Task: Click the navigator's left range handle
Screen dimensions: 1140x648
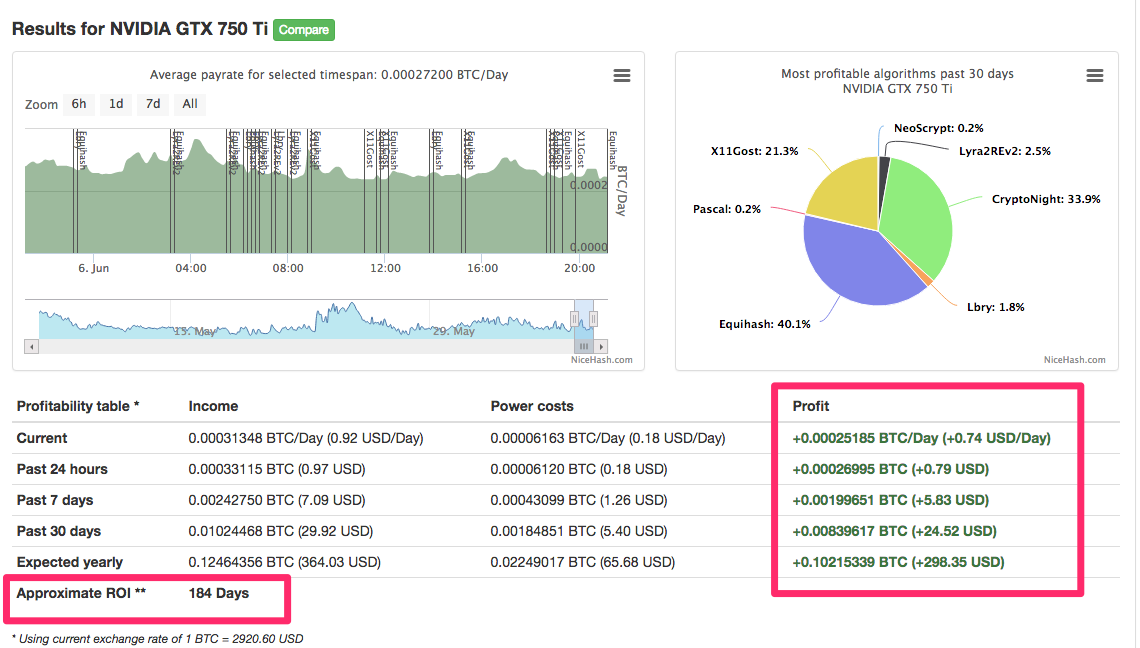Action: pyautogui.click(x=574, y=319)
